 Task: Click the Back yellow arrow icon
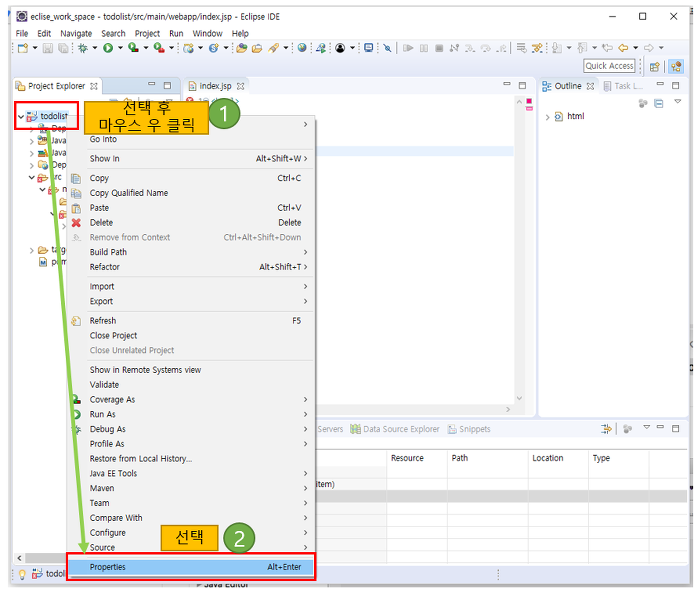[623, 47]
